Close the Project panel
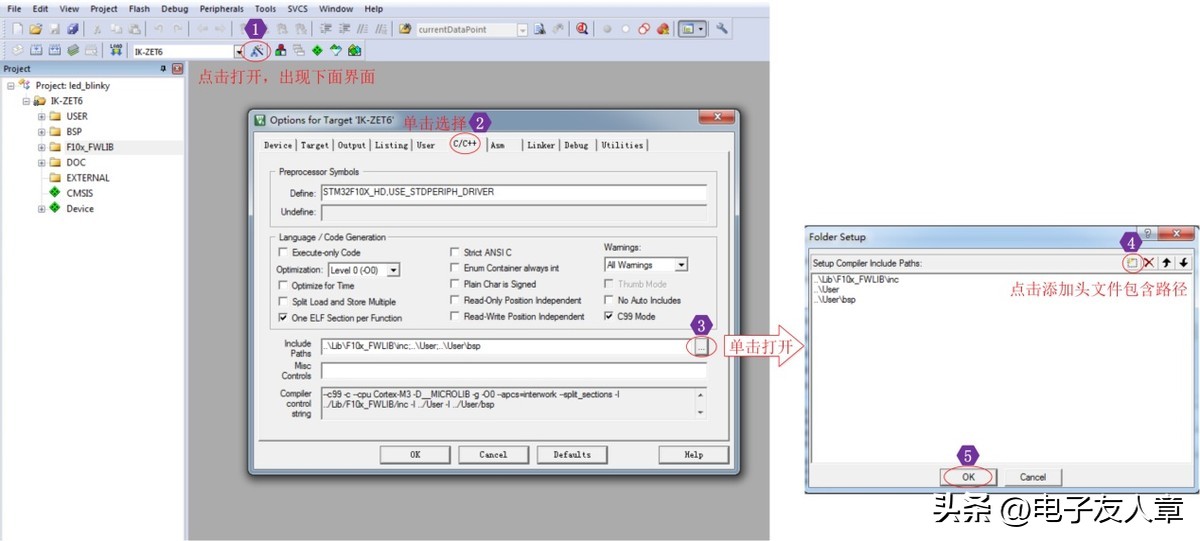The height and width of the screenshot is (541, 1200). coord(177,68)
